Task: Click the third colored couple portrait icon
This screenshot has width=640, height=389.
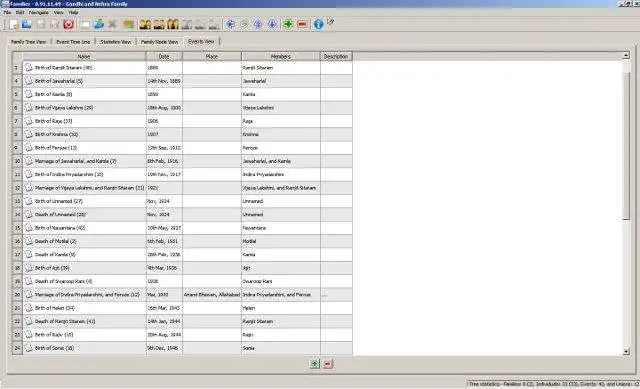Action: coord(173,24)
